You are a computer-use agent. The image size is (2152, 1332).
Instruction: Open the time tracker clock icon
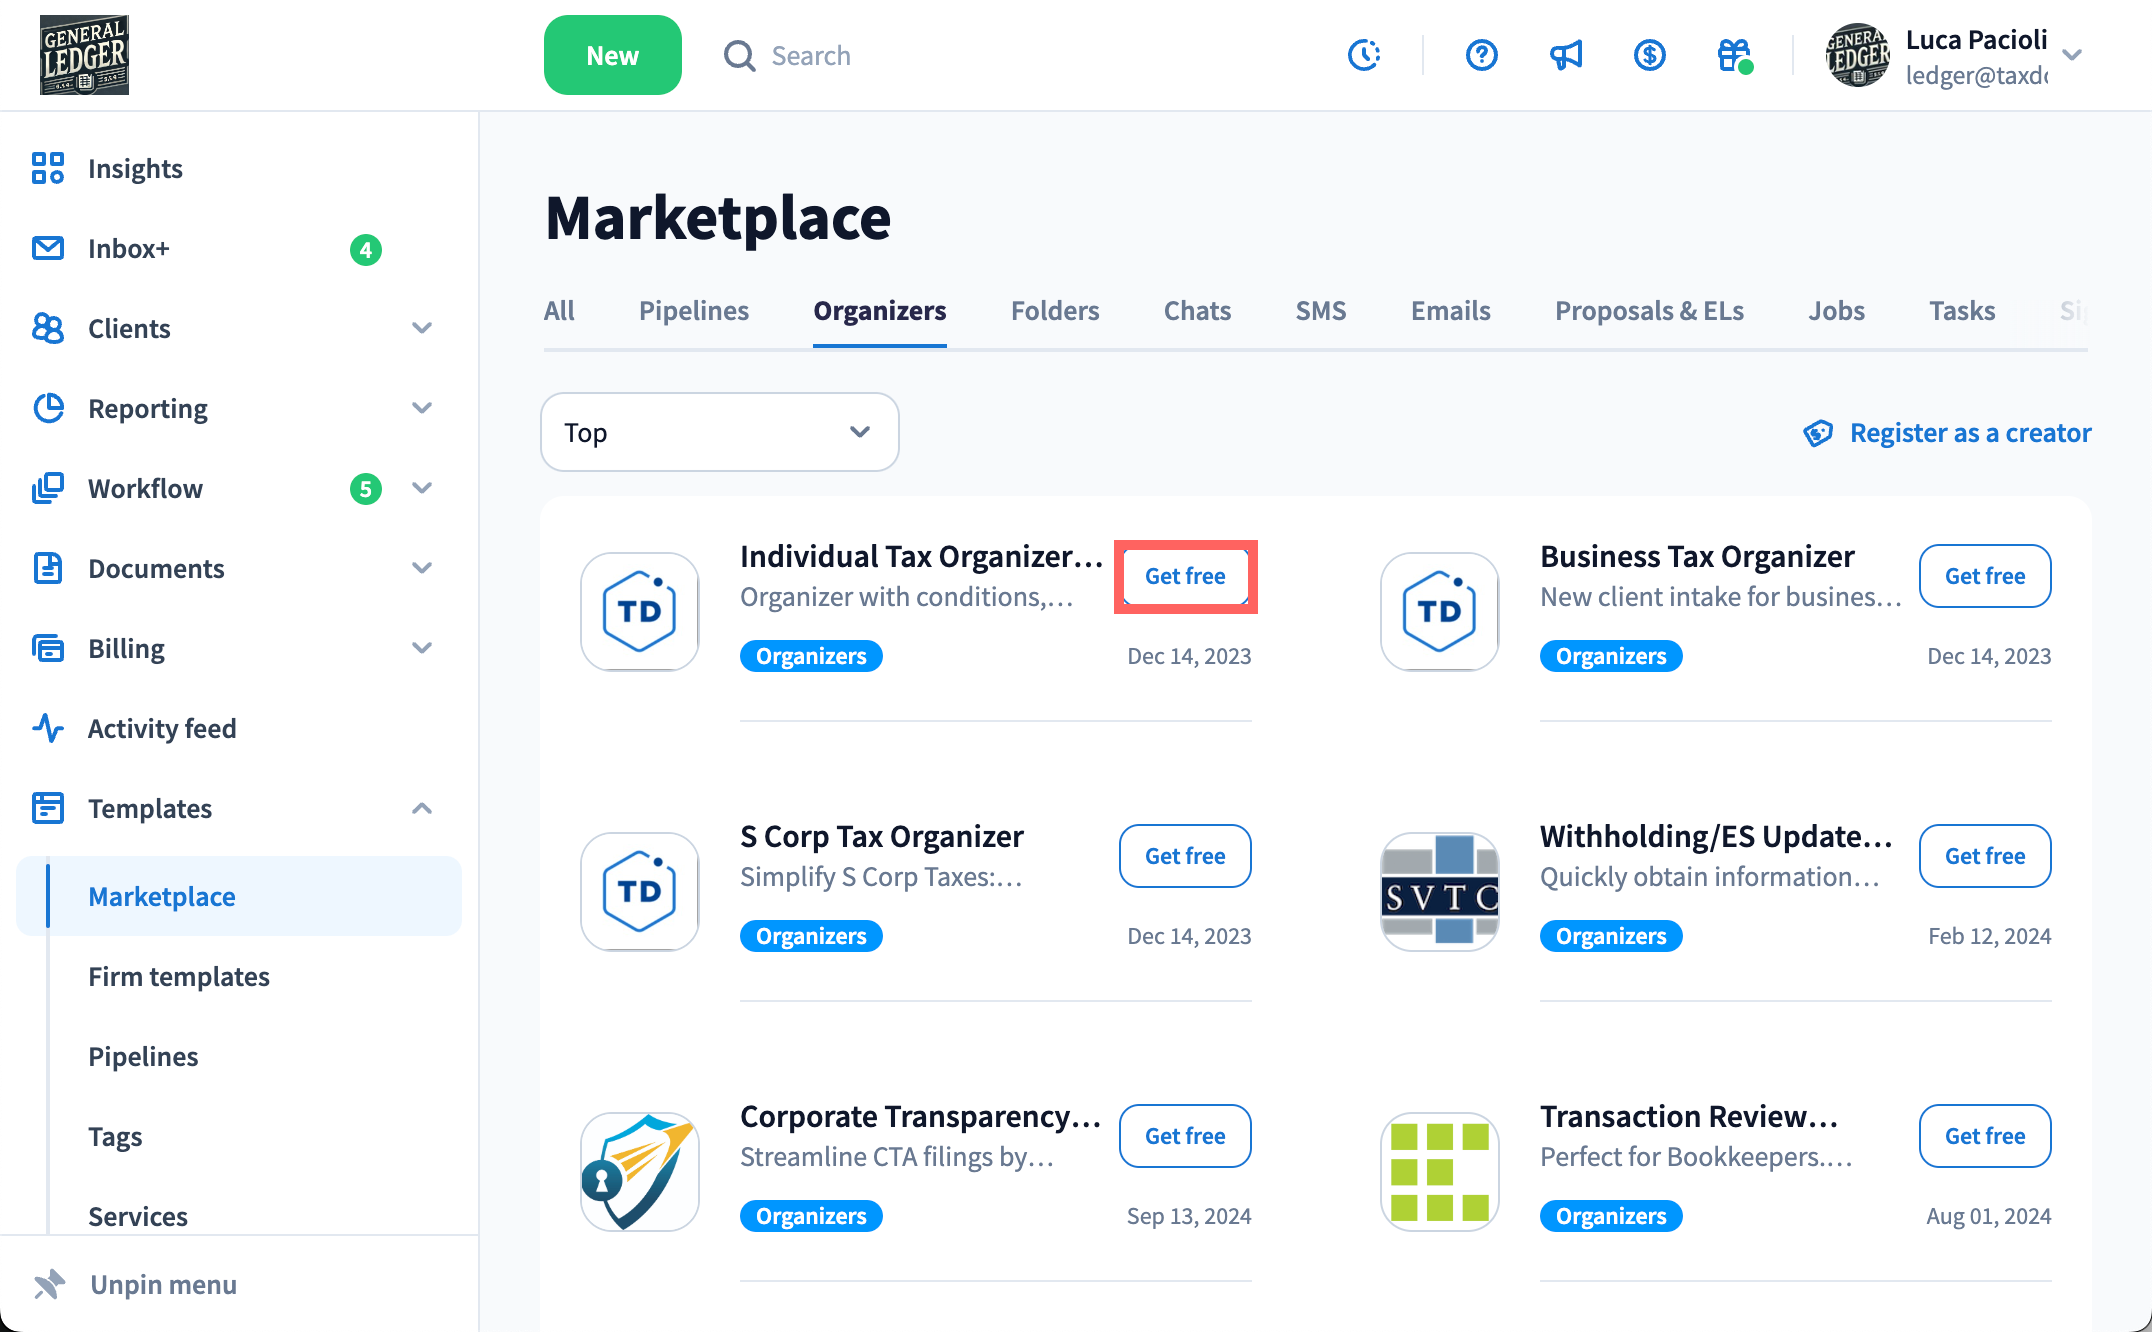coord(1364,55)
